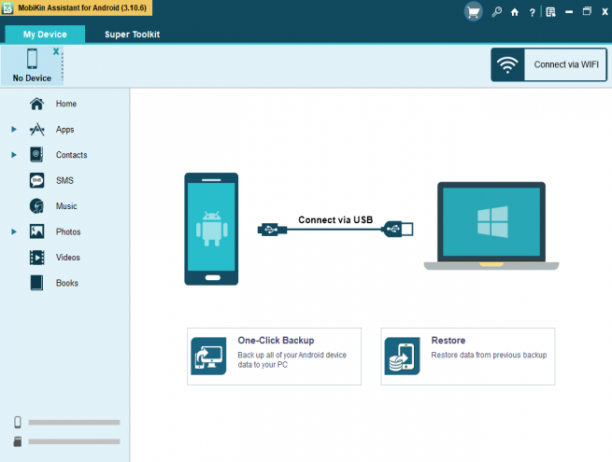Click the Connect via USB label
The image size is (612, 462).
click(335, 220)
